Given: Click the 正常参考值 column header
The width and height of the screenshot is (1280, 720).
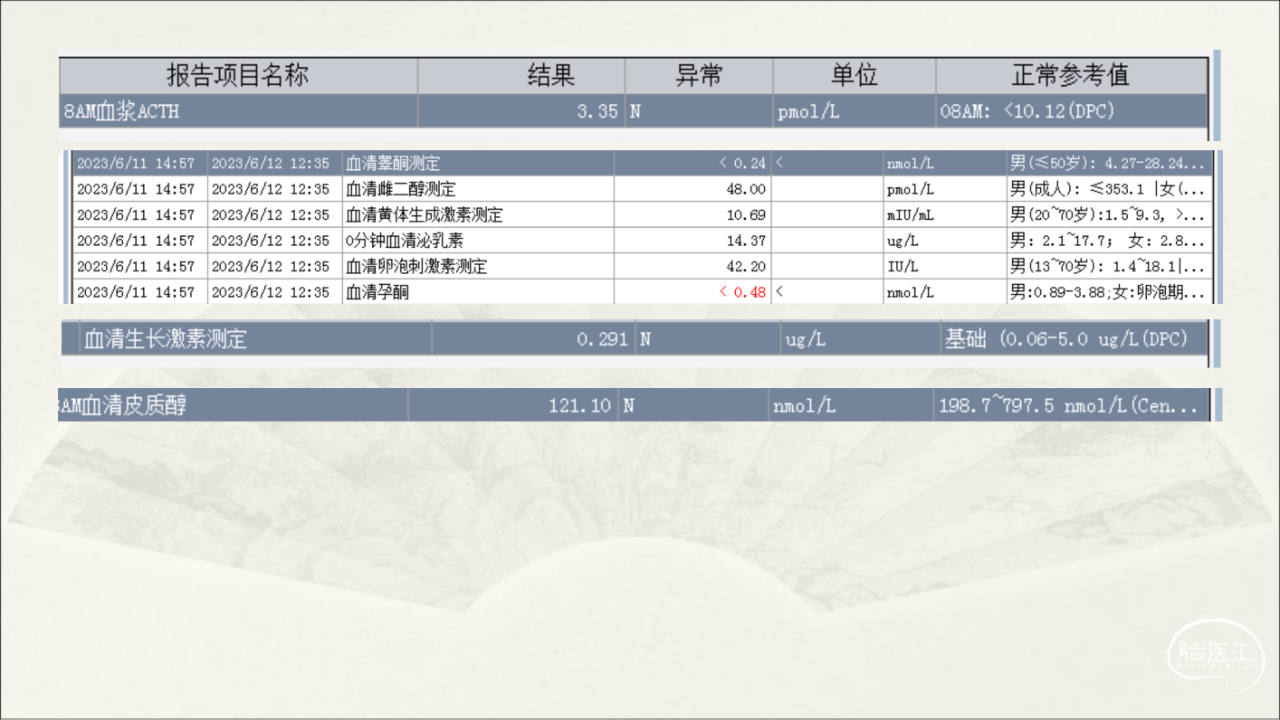Looking at the screenshot, I should (x=1071, y=76).
